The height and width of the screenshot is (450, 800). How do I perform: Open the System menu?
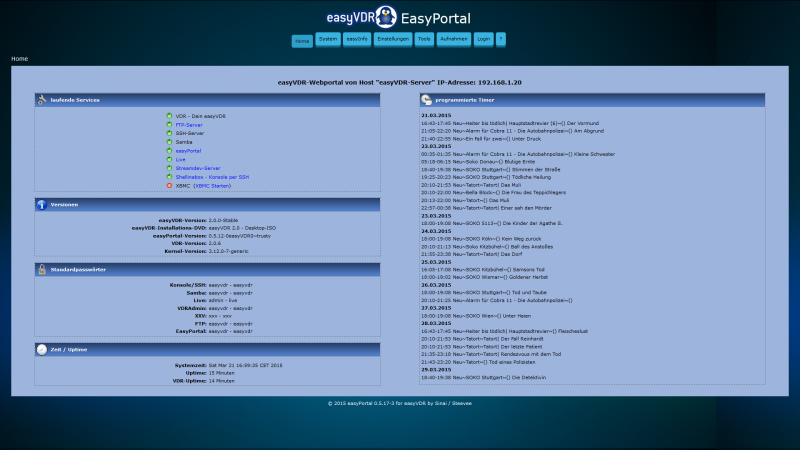tap(328, 40)
